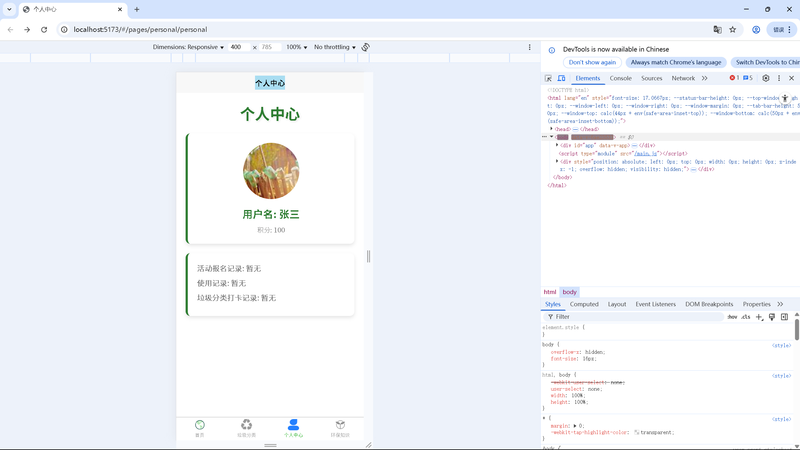800x450 pixels.
Task: Open a new browser tab
Action: [137, 9]
